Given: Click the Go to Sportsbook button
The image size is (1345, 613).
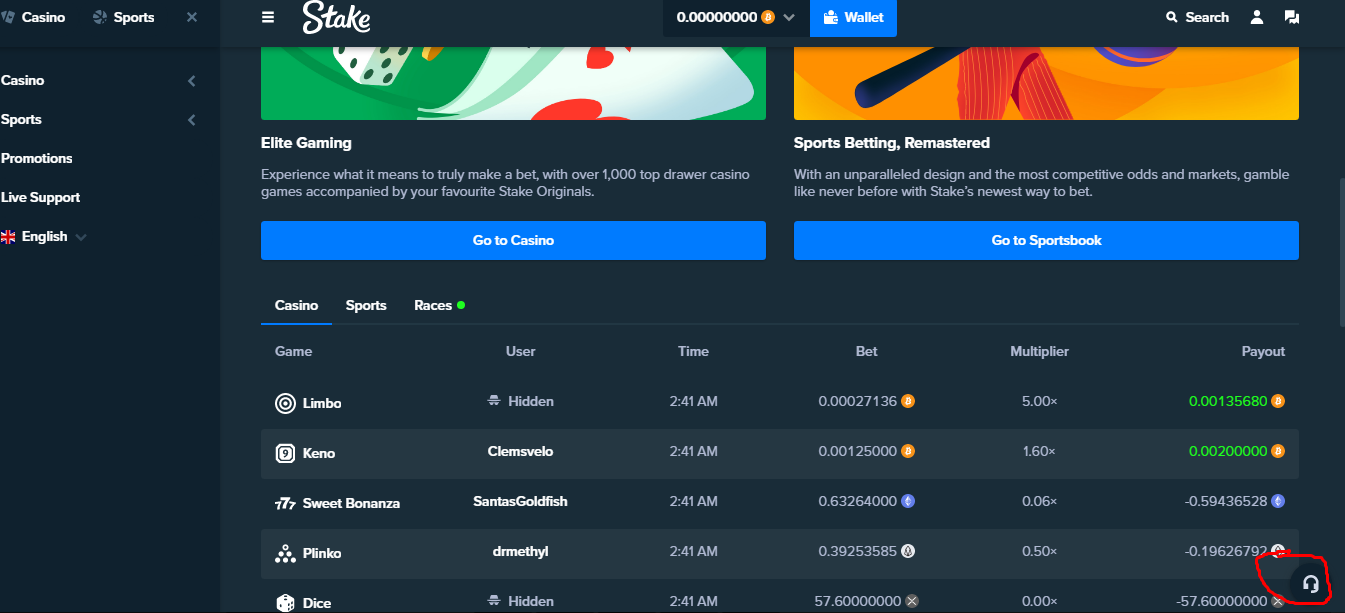Looking at the screenshot, I should 1046,240.
